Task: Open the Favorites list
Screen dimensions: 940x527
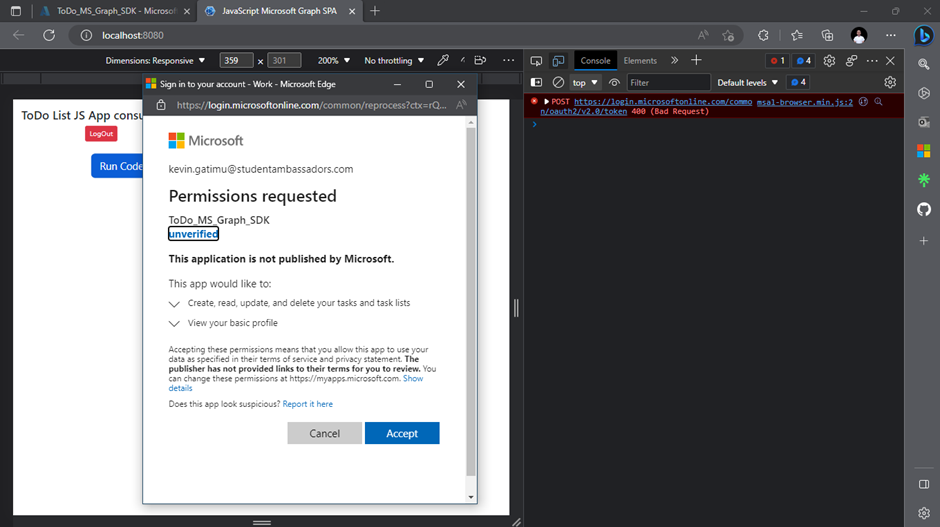Action: [x=797, y=35]
